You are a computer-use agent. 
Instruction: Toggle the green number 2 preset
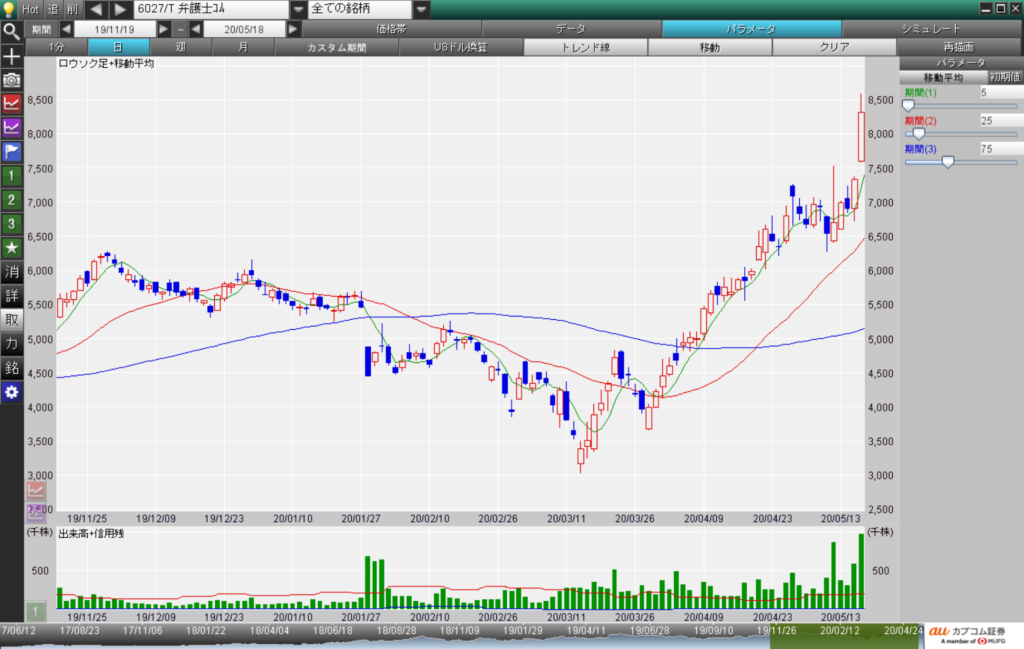coord(11,200)
